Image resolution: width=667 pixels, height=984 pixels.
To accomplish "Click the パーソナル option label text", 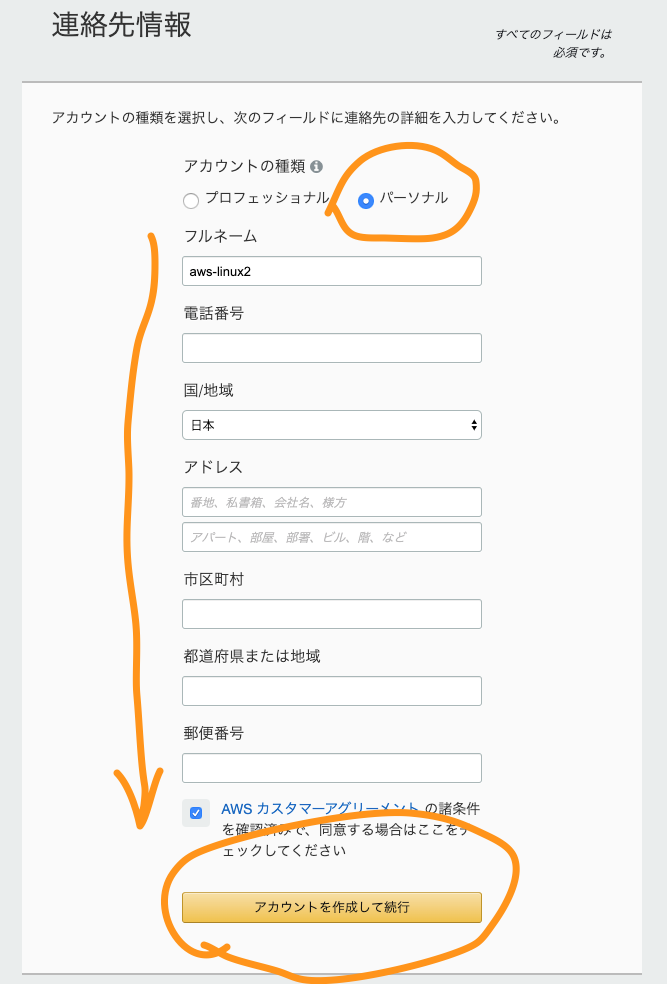I will coord(414,198).
